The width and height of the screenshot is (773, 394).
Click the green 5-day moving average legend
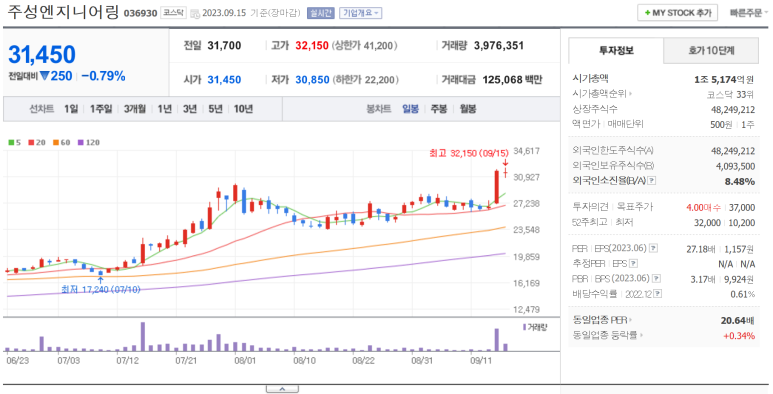[x=15, y=143]
